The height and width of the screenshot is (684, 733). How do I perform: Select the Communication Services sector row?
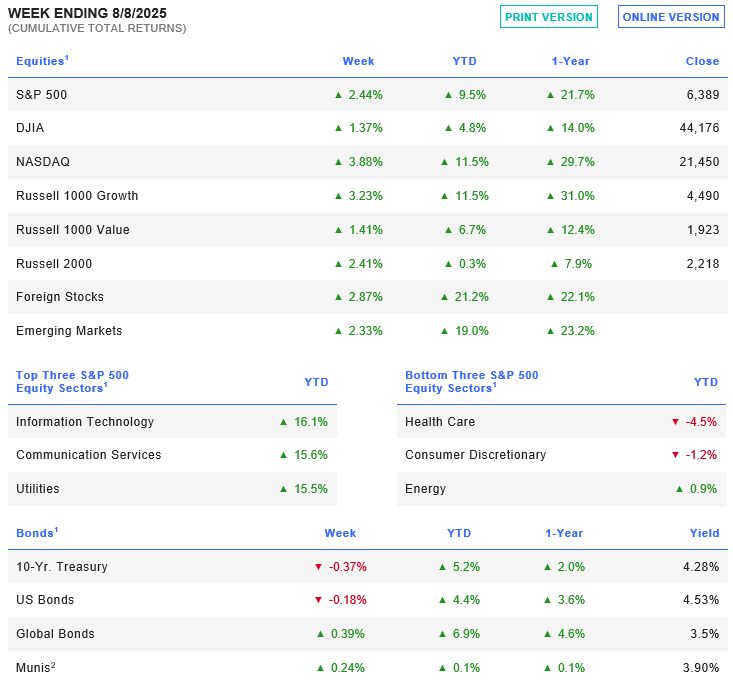pyautogui.click(x=172, y=455)
